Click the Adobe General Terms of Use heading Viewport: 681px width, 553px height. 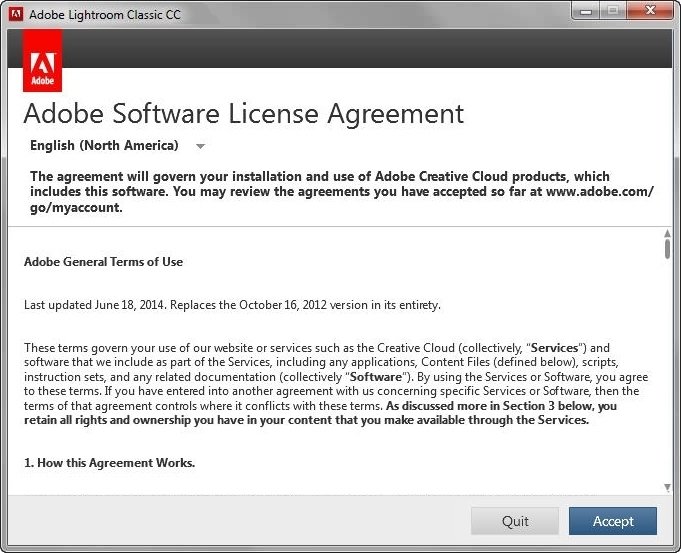pyautogui.click(x=103, y=262)
